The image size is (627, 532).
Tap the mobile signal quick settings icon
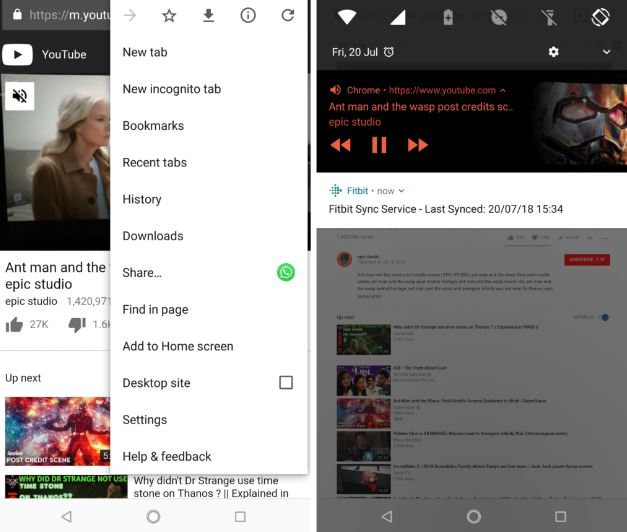397,17
